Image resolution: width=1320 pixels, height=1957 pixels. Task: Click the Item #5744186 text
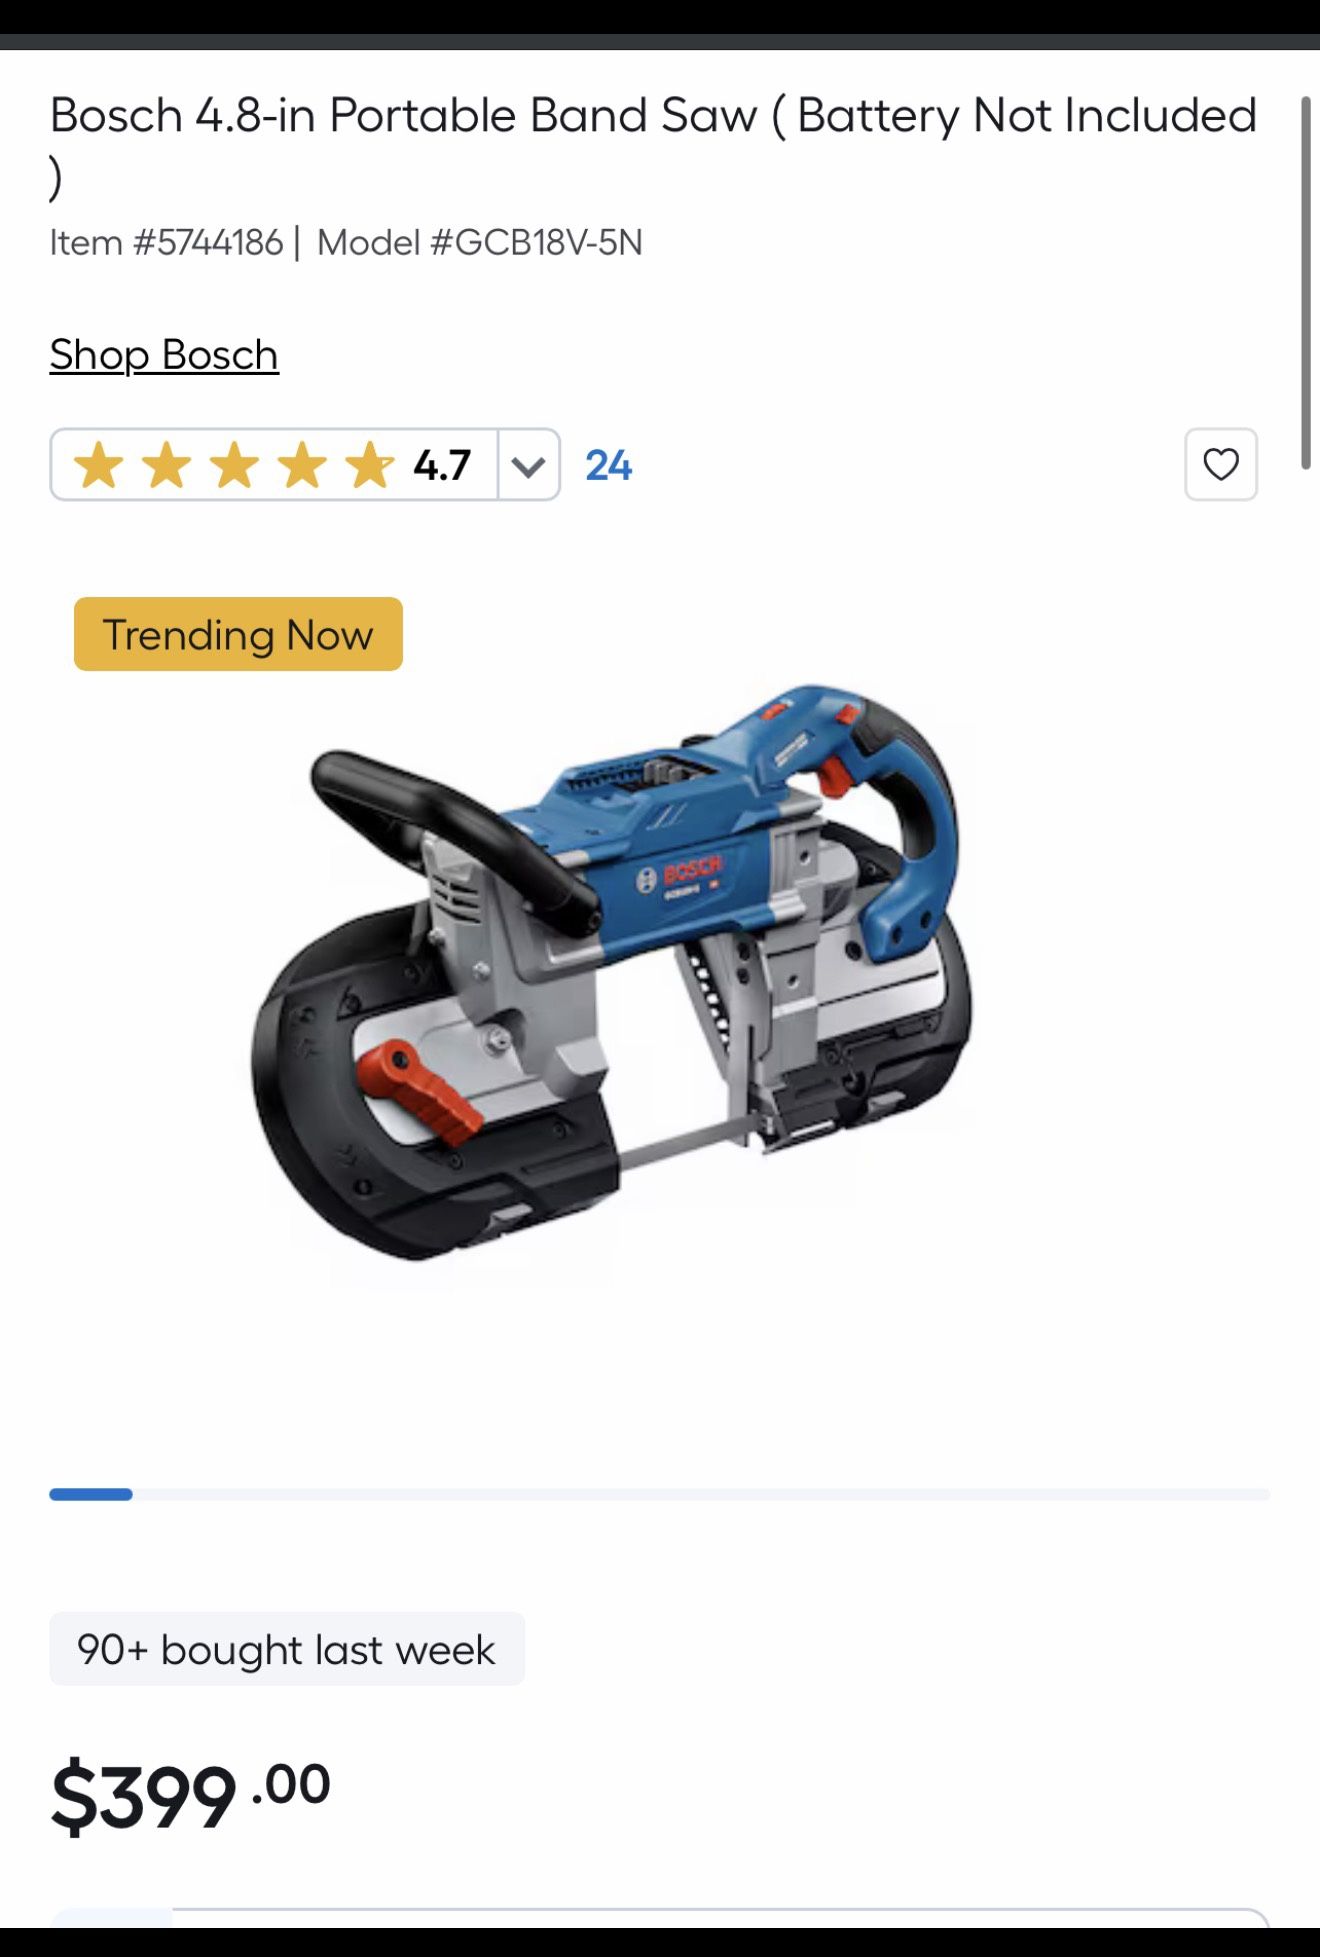[x=166, y=243]
